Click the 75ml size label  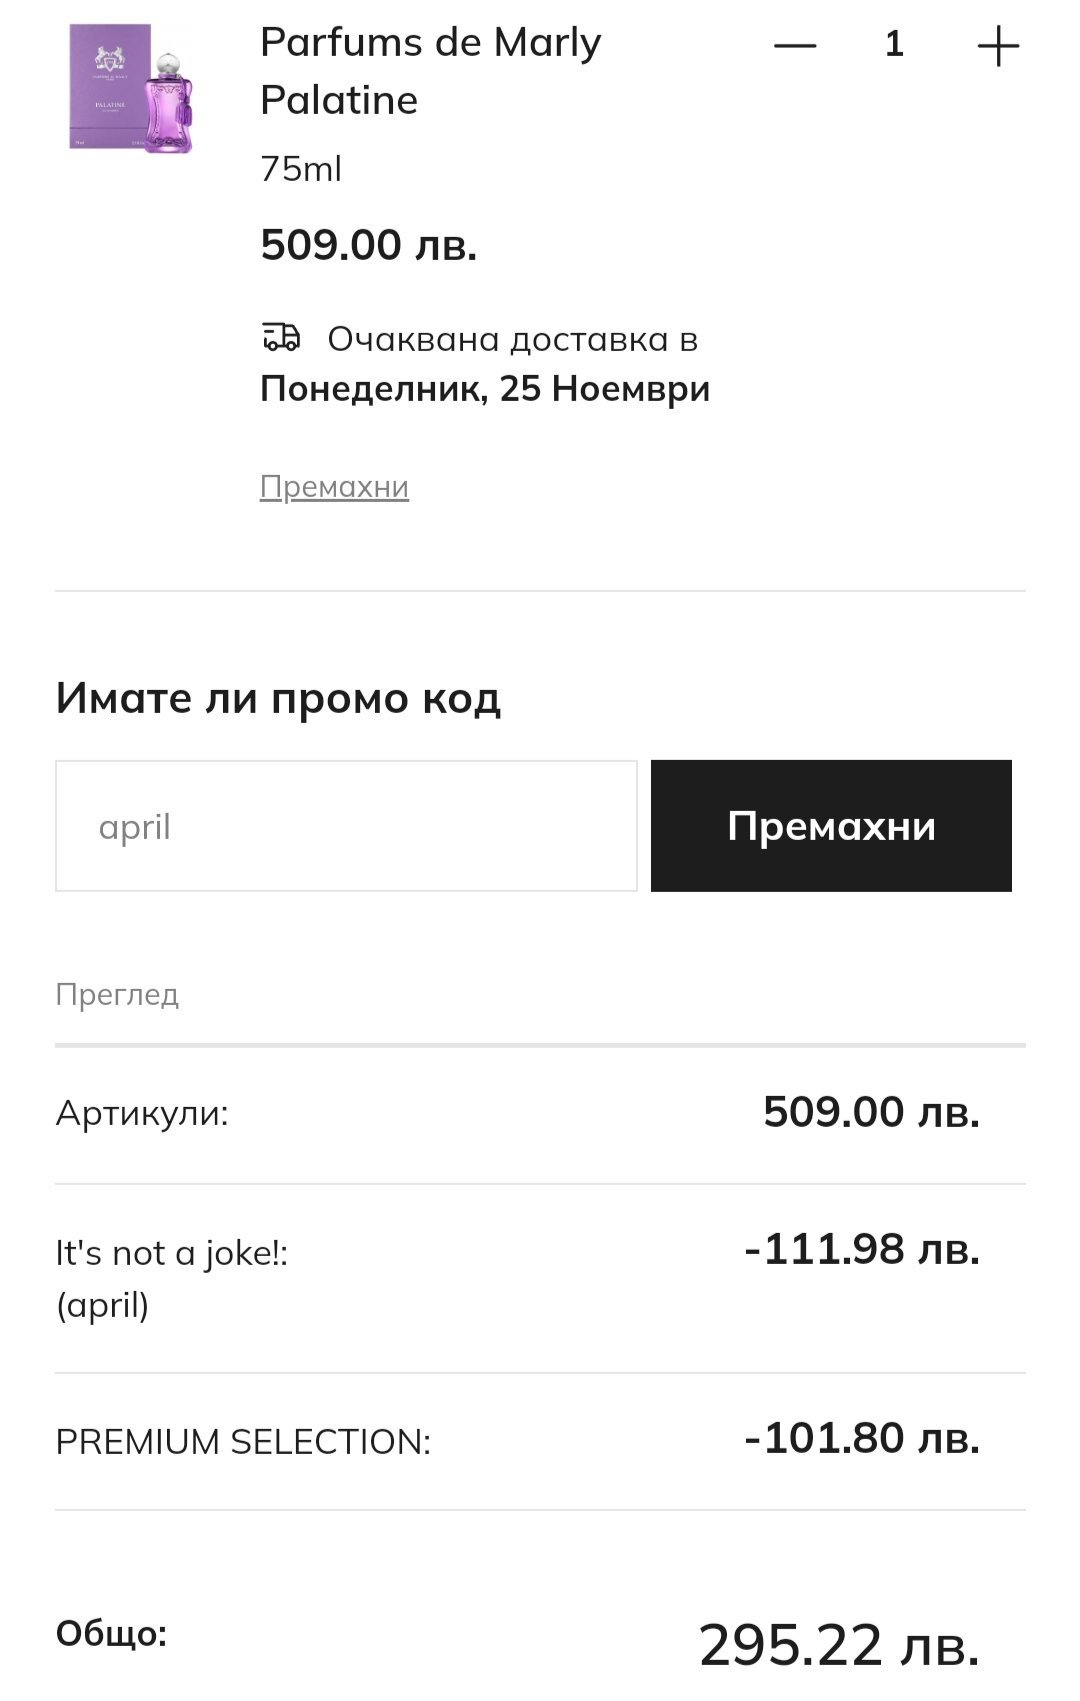click(301, 169)
